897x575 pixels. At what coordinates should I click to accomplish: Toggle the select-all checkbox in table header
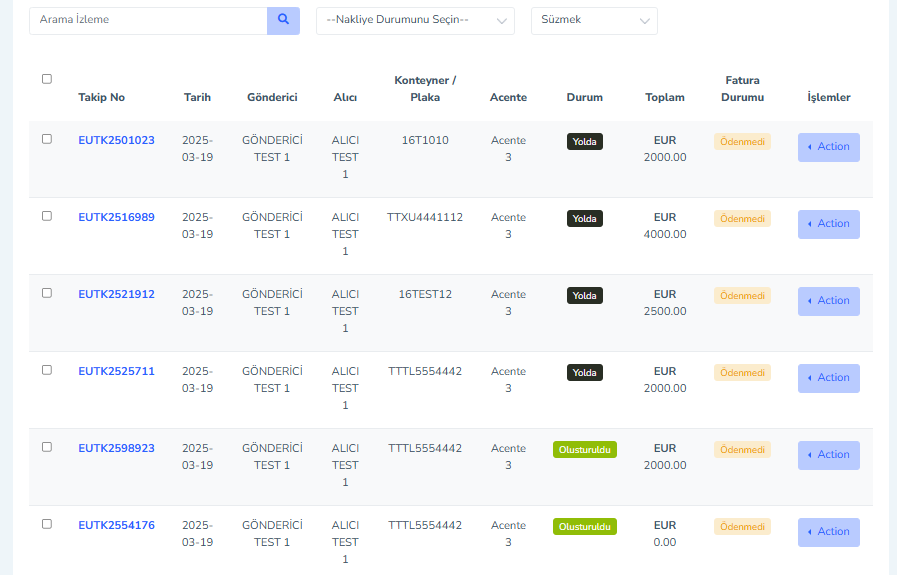pyautogui.click(x=47, y=79)
